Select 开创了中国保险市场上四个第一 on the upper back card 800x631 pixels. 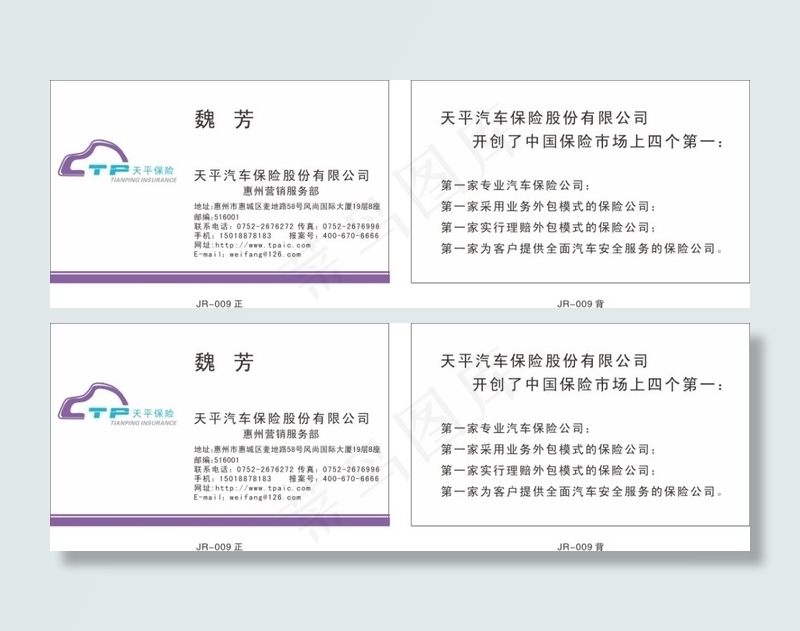click(598, 141)
